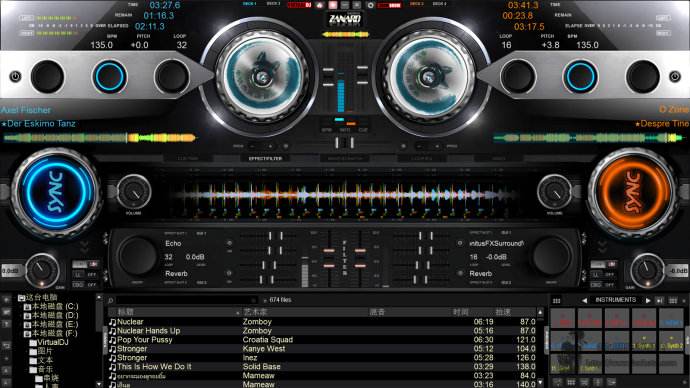The height and width of the screenshot is (388, 690).
Task: Open the right deck Reverb effect selector
Action: (481, 274)
